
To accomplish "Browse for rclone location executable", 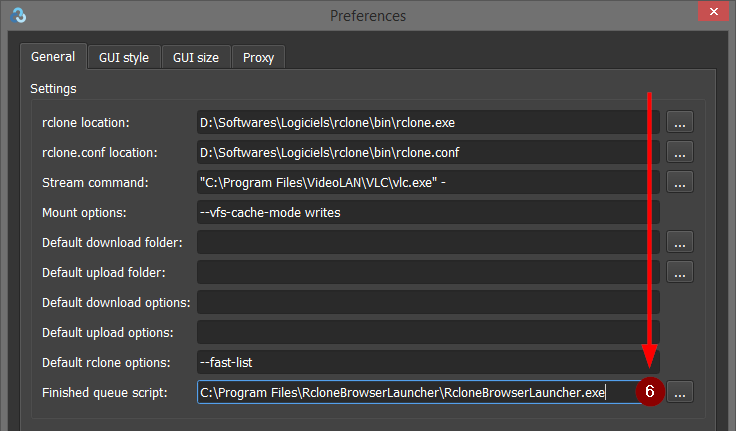I will (x=680, y=123).
